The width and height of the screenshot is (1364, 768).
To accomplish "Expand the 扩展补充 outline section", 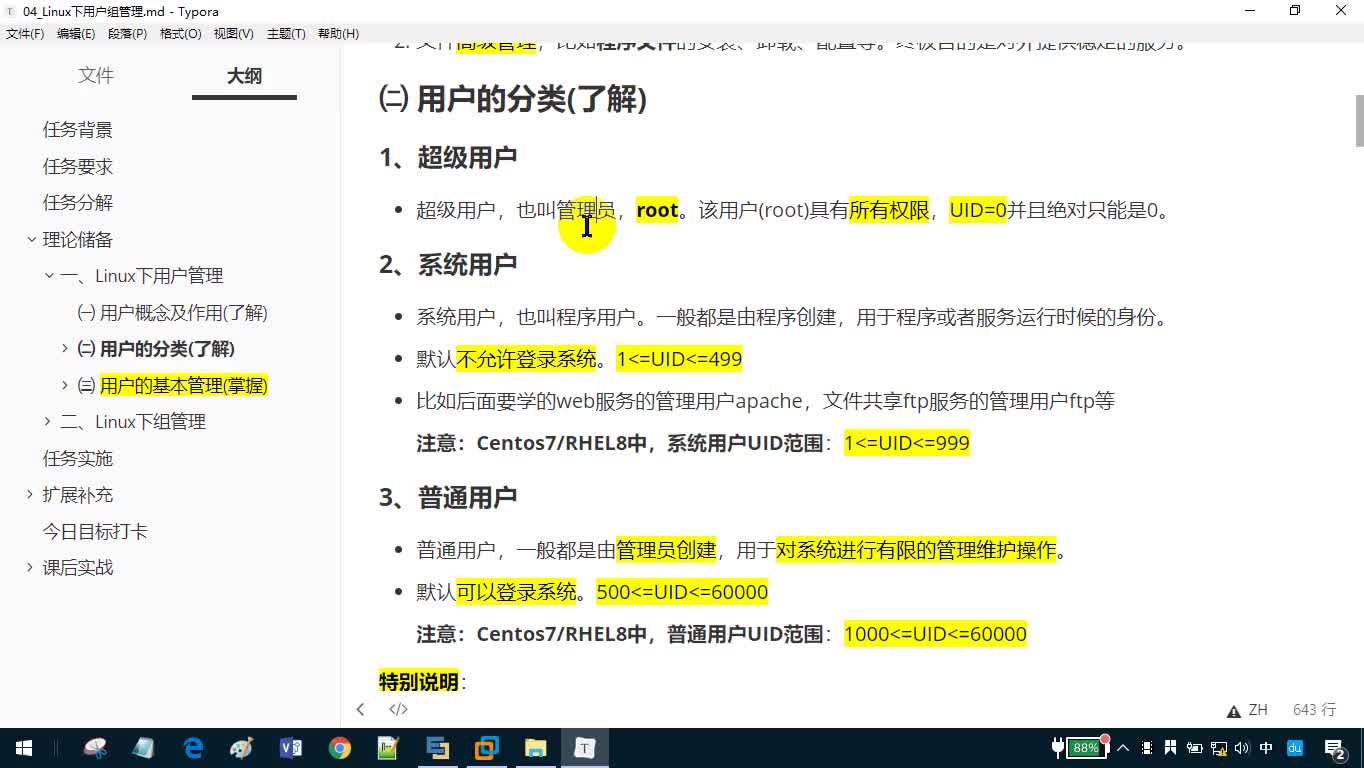I will tap(31, 495).
